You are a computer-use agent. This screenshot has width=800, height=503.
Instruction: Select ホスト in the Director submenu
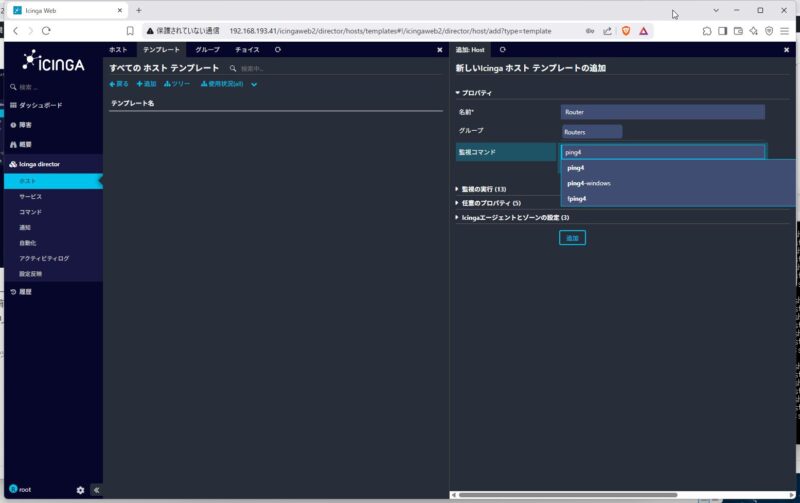pos(53,181)
